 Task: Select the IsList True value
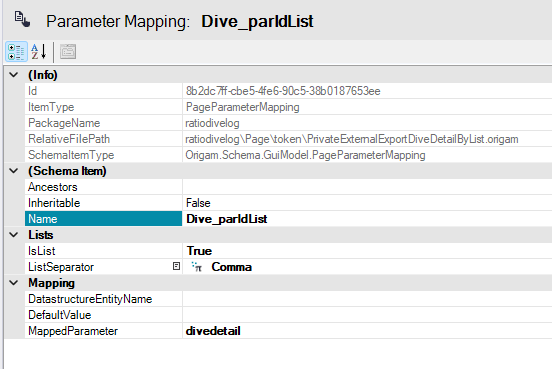[x=367, y=251]
